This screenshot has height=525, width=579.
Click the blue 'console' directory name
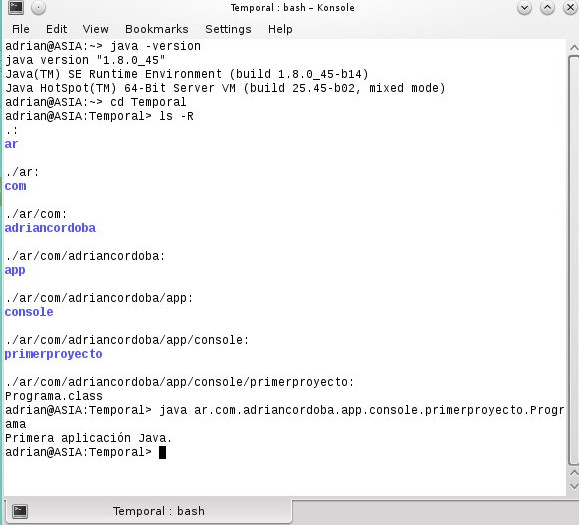point(29,312)
